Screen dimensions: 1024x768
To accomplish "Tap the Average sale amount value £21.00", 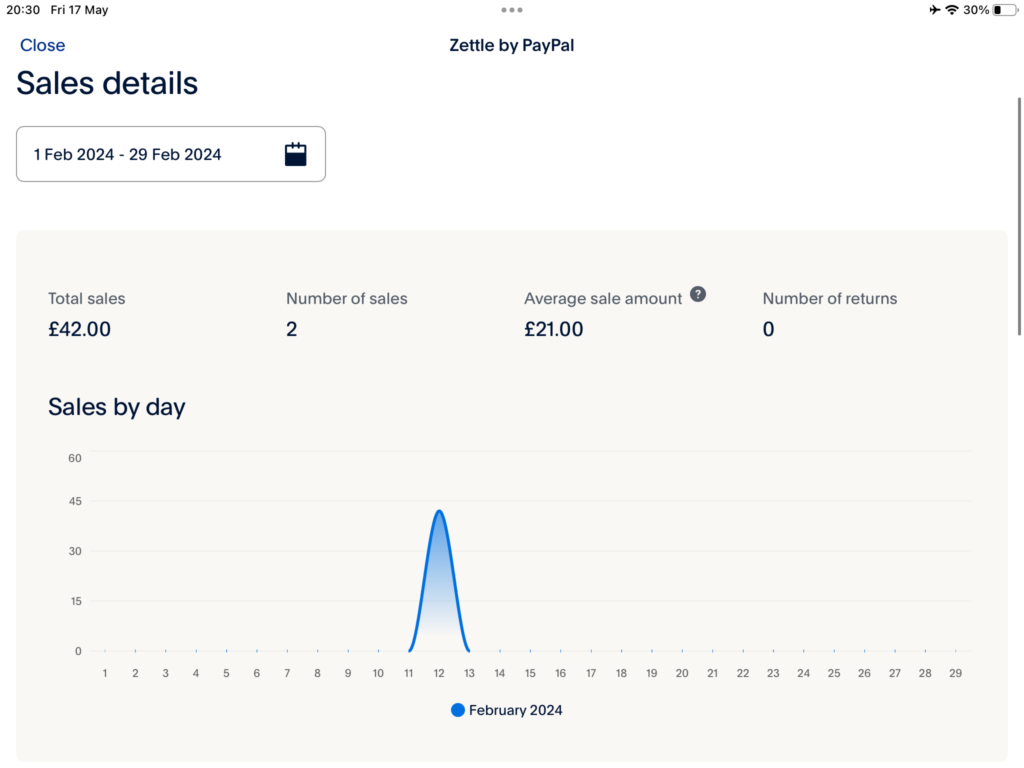I will point(553,329).
